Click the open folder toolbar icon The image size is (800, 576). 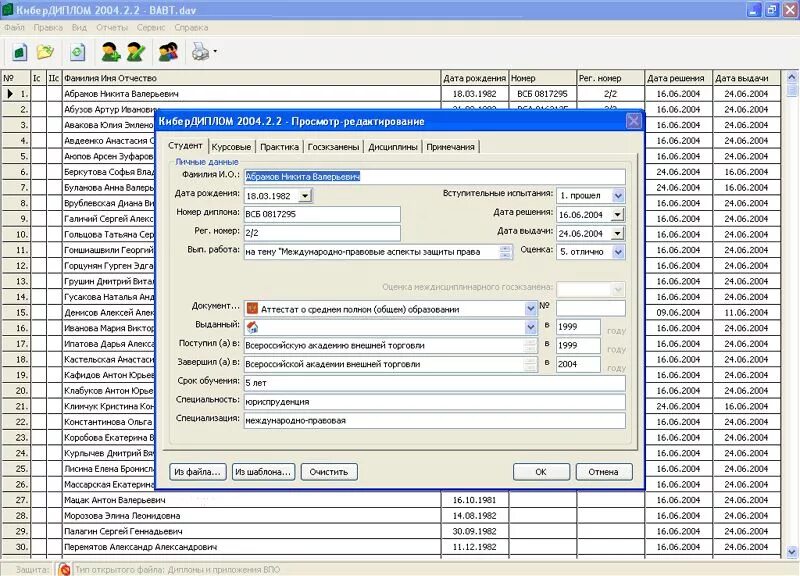[45, 52]
